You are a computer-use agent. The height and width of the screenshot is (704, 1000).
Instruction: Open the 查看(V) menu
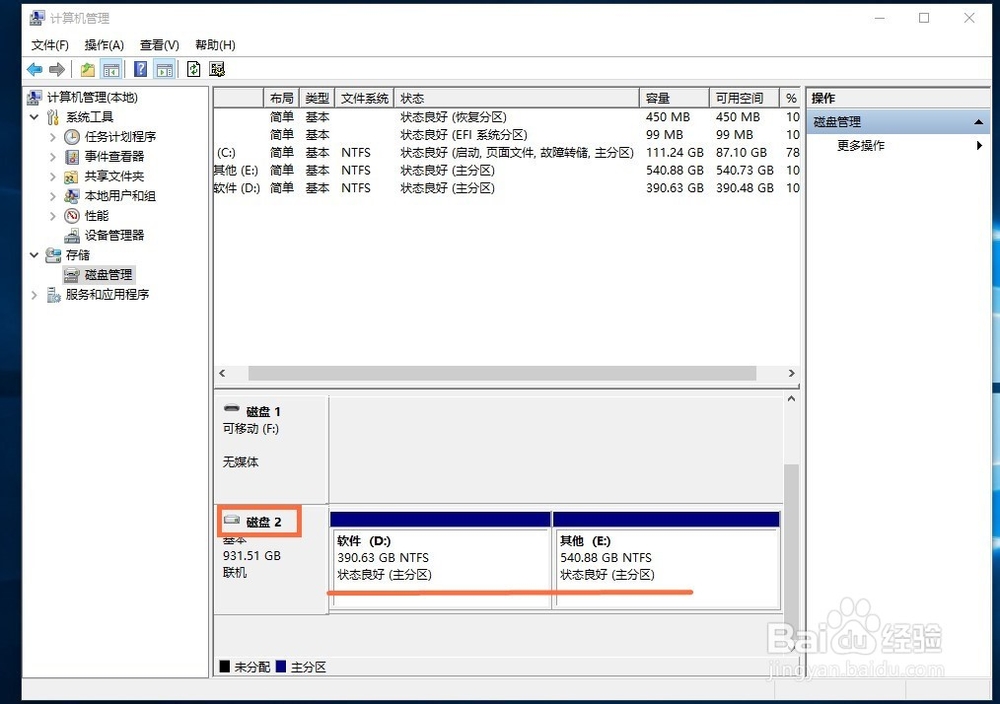click(157, 44)
